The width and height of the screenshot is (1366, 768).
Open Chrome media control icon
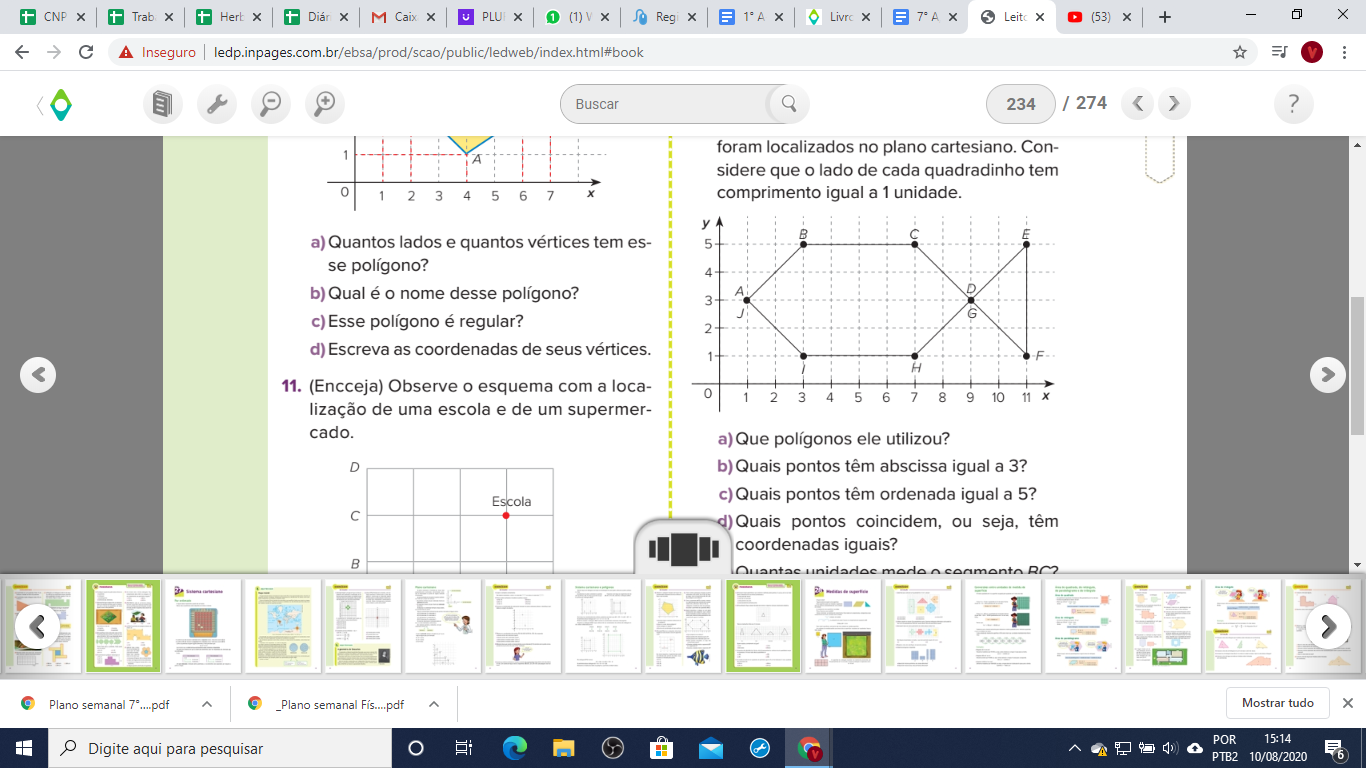1278,52
